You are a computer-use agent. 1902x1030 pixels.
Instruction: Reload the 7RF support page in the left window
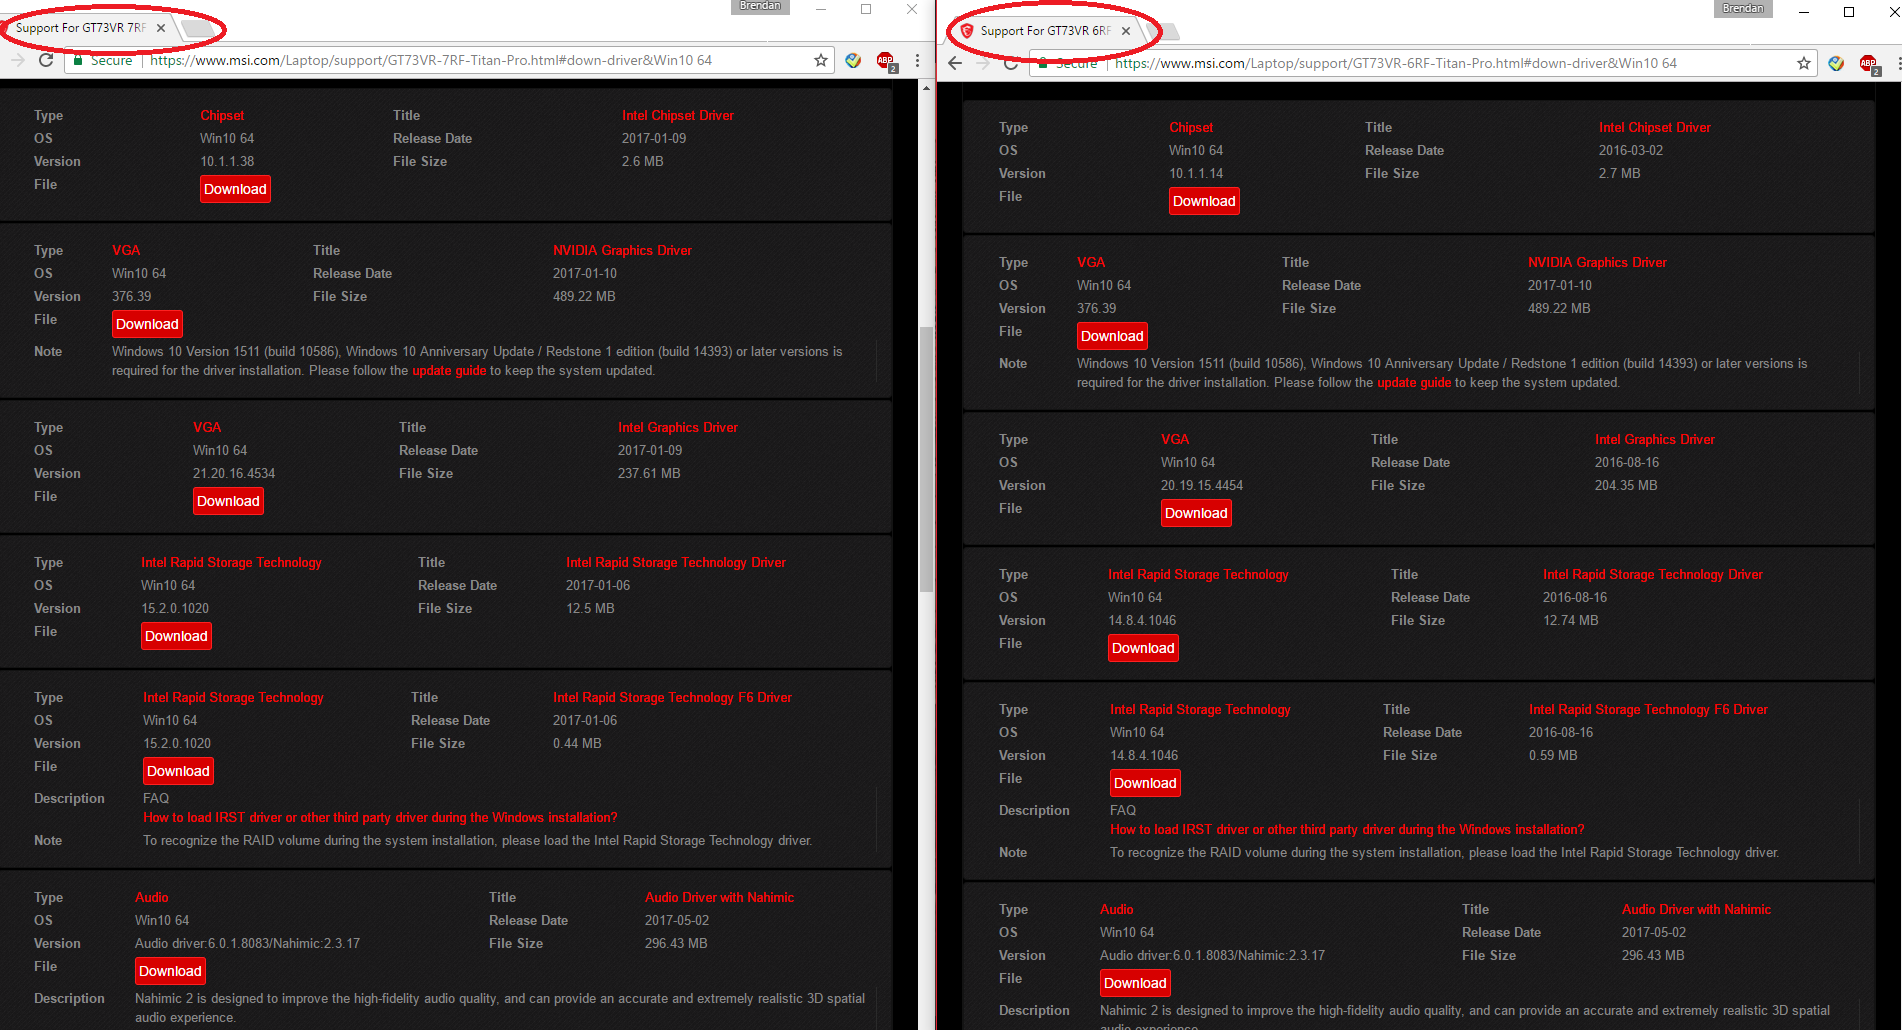[x=46, y=60]
